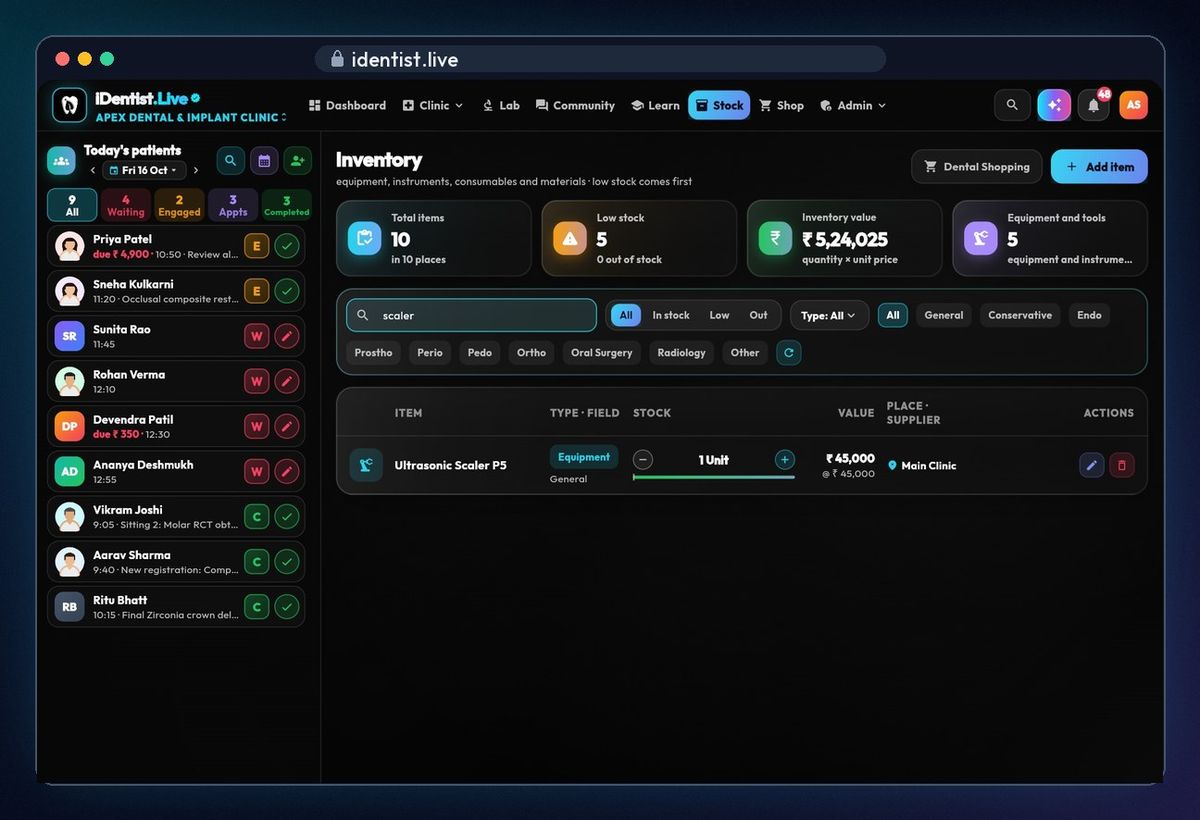Screen dimensions: 1200x820
Task: Delete the Ultrasonic Scaler P5 item
Action: click(1122, 465)
